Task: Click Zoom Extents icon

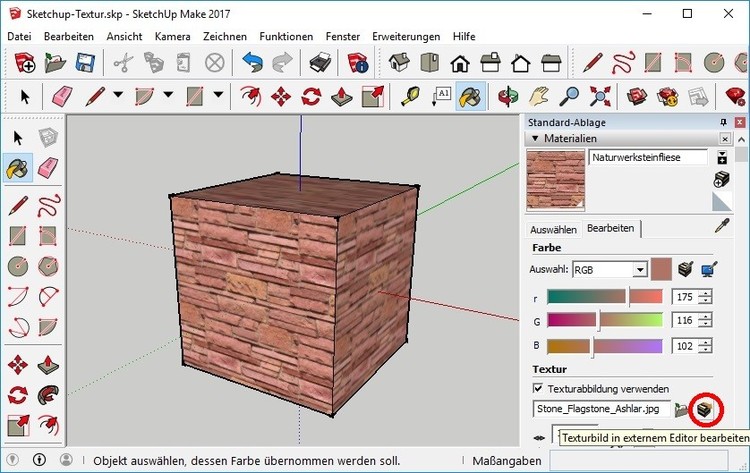Action: tap(600, 96)
